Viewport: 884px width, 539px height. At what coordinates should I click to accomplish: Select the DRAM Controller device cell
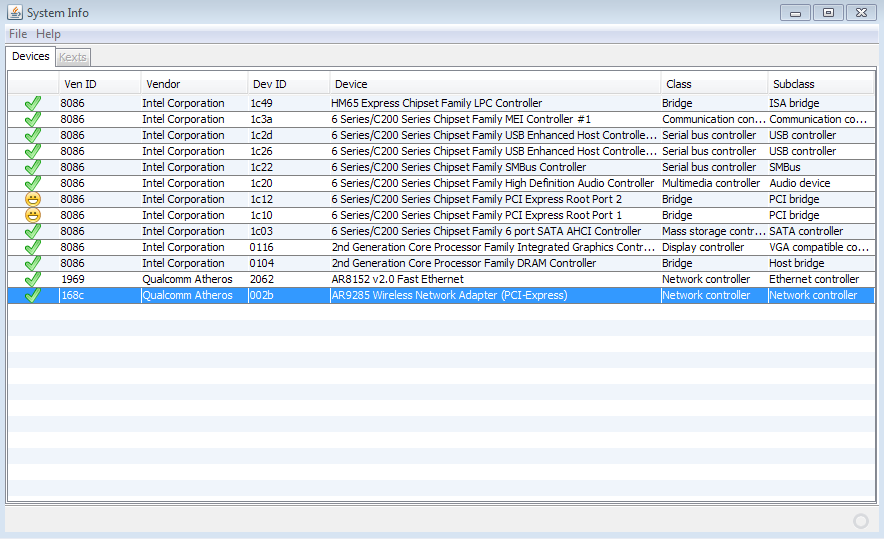tap(495, 263)
